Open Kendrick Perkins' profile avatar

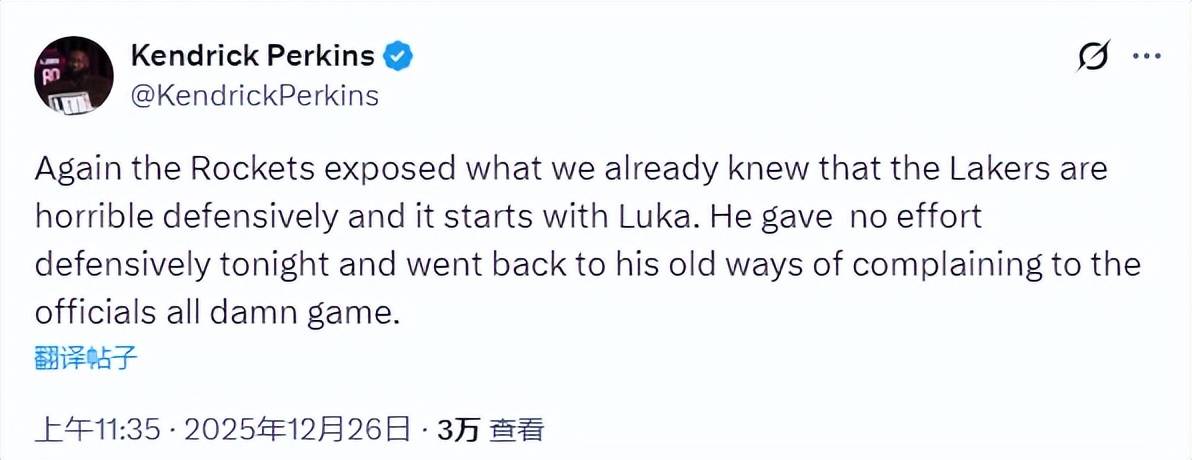(74, 74)
